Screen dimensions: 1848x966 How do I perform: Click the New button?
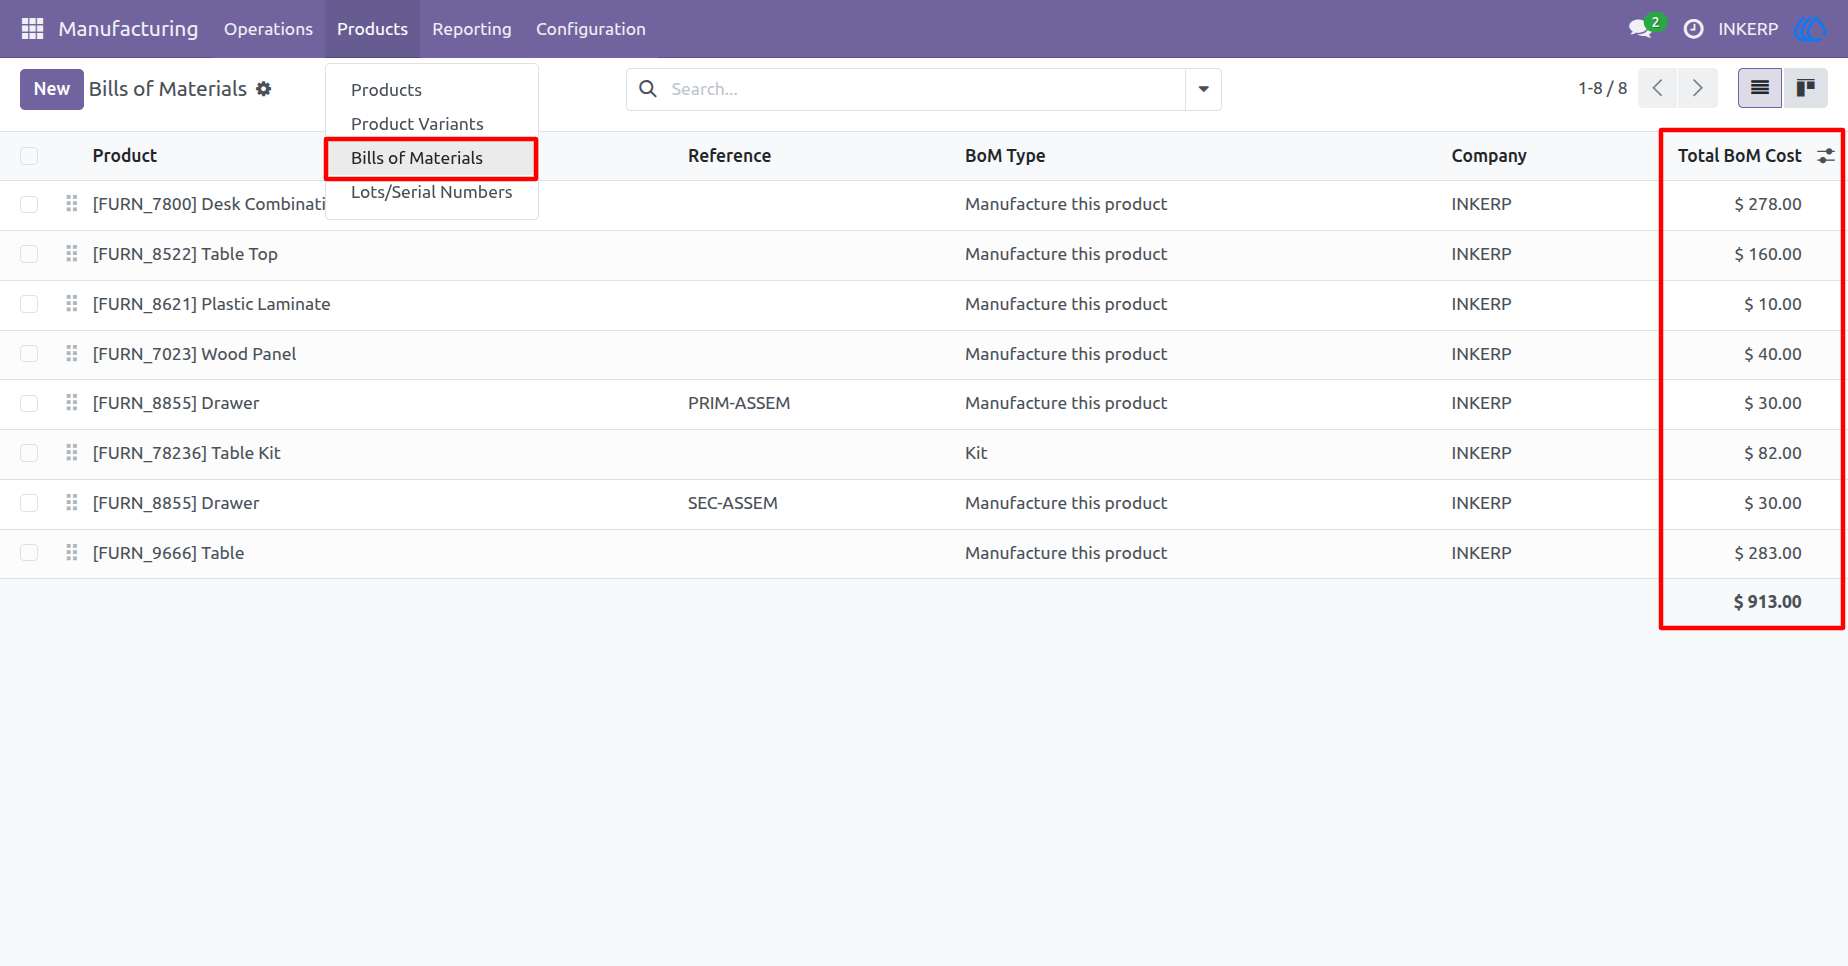click(52, 89)
